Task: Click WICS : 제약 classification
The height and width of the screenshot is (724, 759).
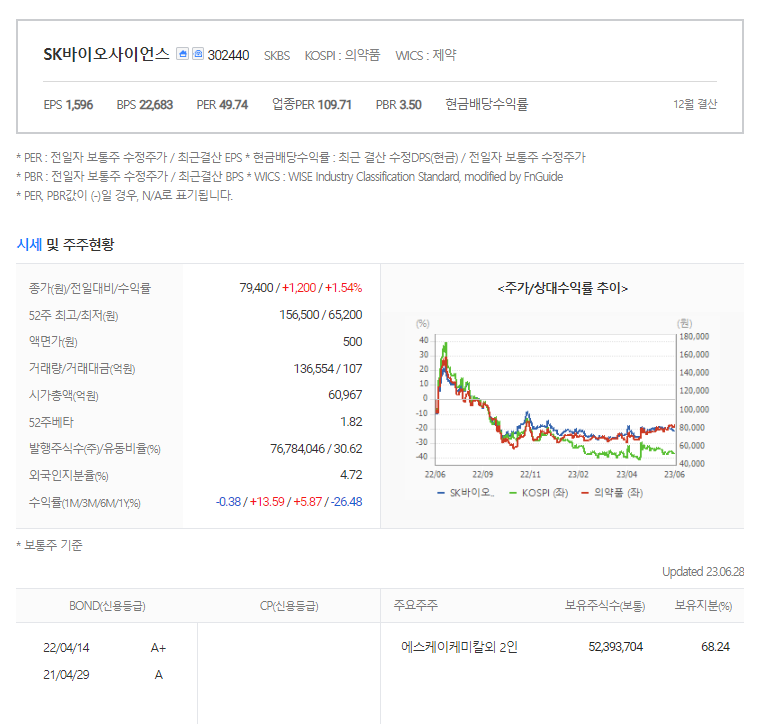Action: coord(425,55)
